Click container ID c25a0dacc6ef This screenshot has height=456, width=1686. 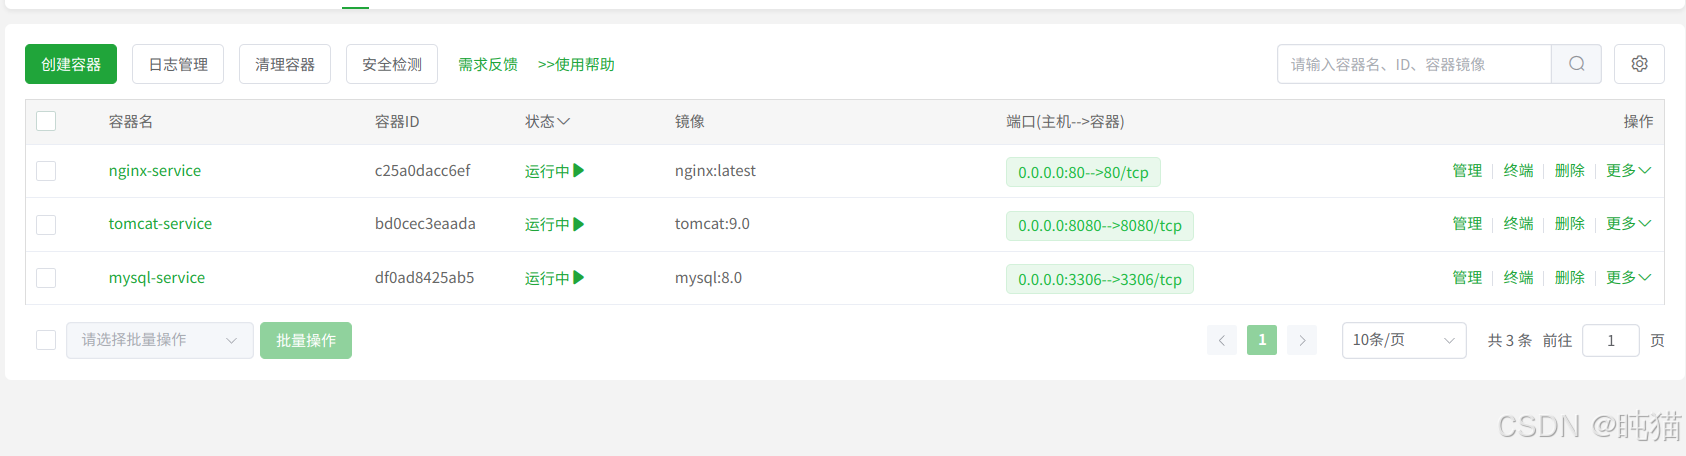pos(422,171)
